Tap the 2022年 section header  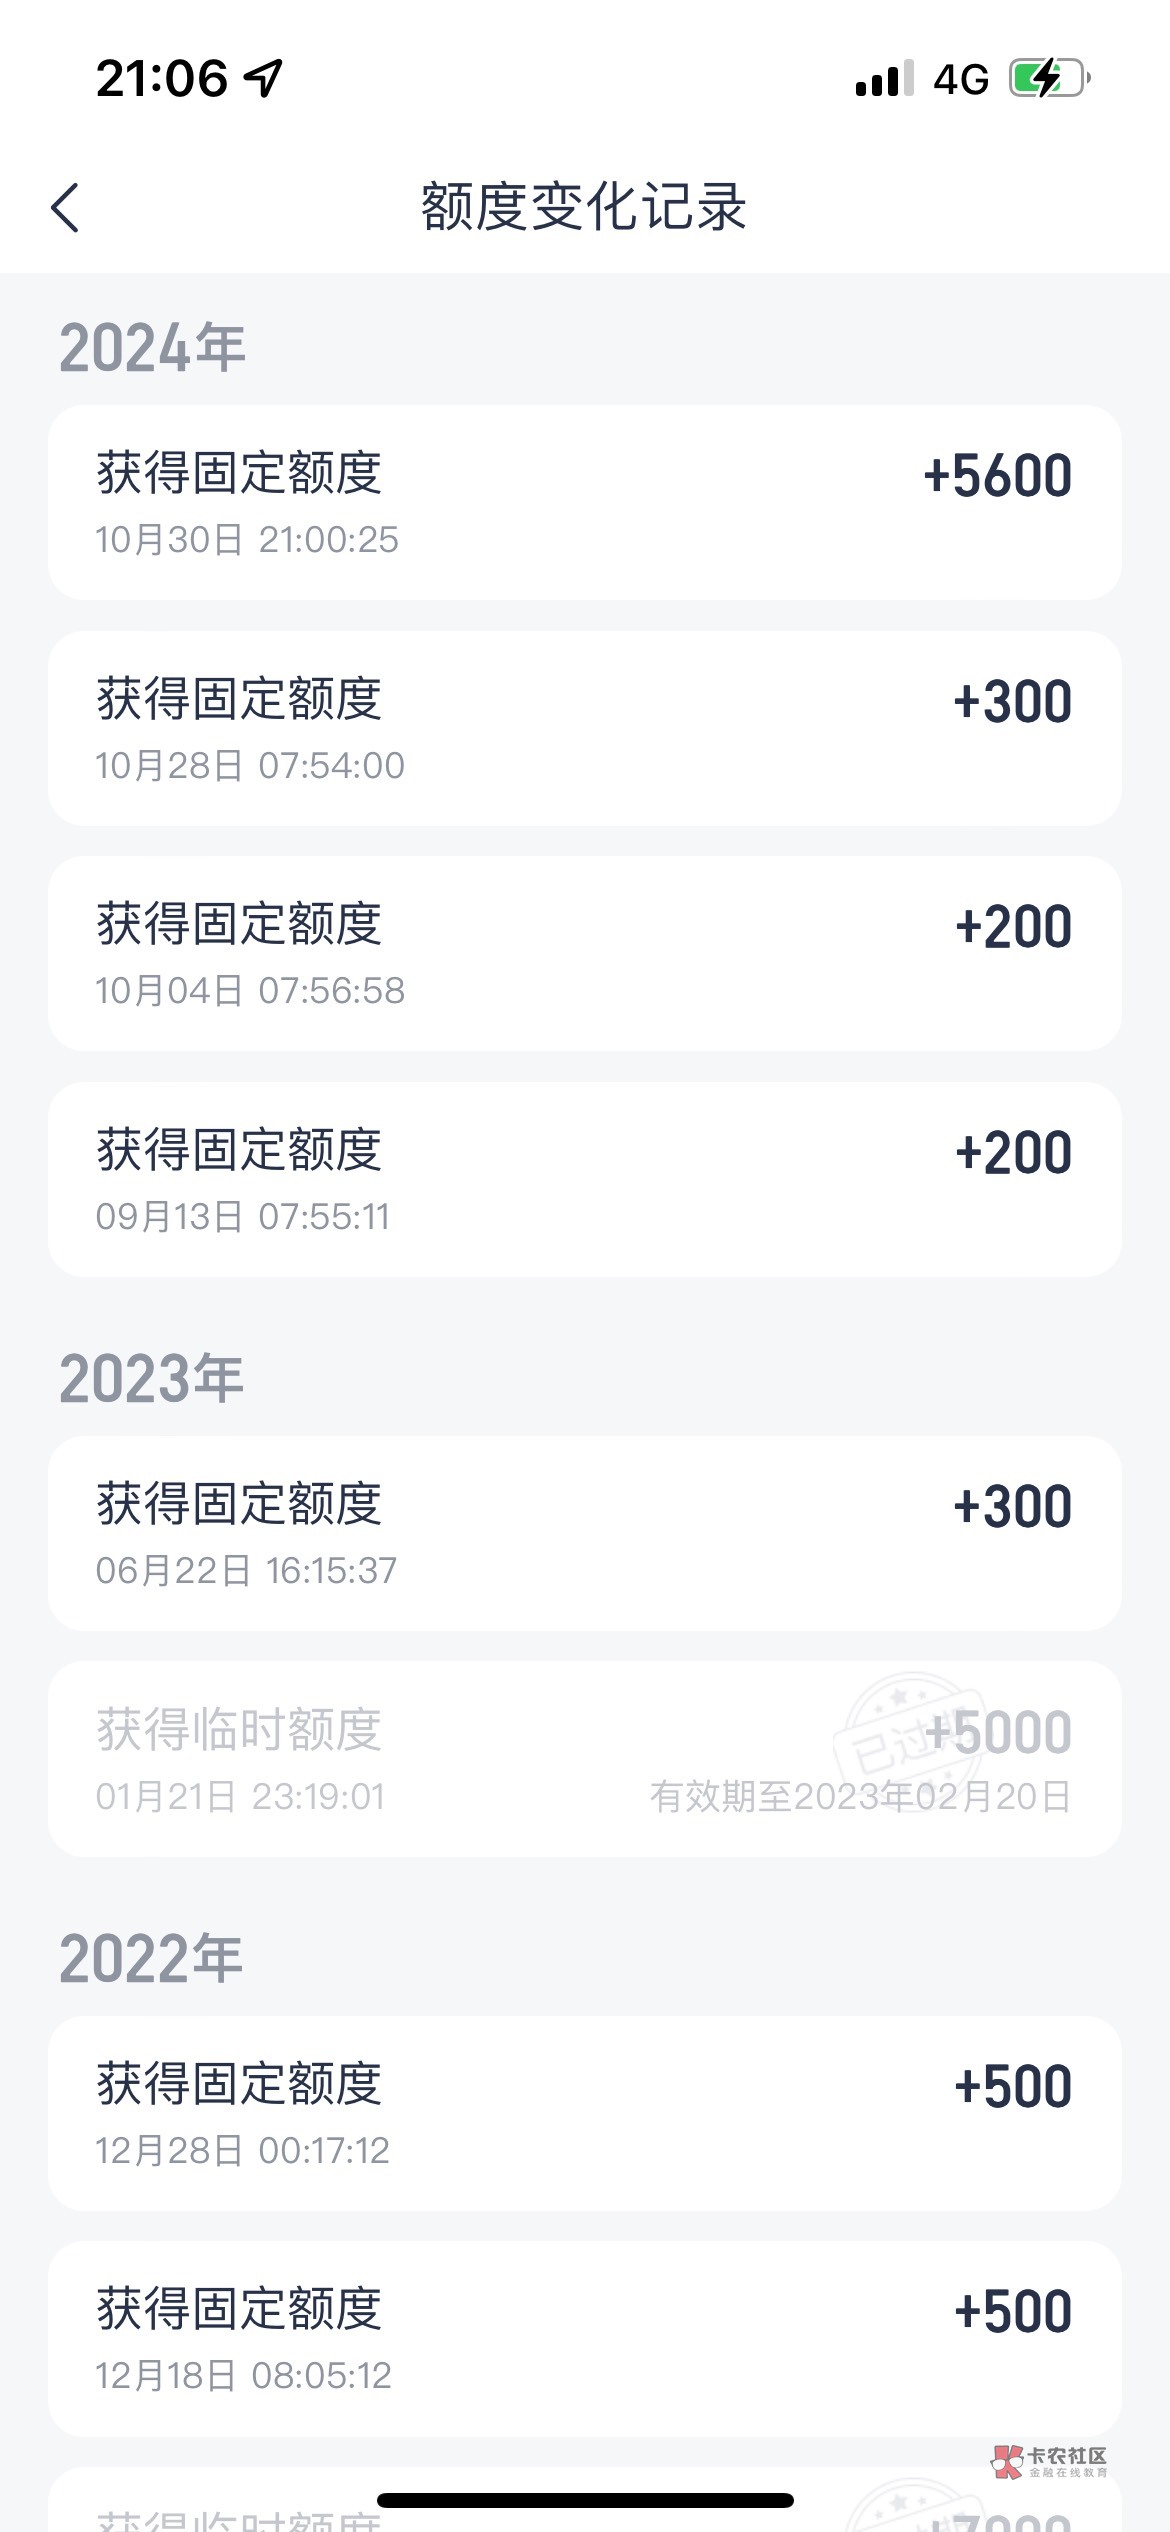[152, 1959]
